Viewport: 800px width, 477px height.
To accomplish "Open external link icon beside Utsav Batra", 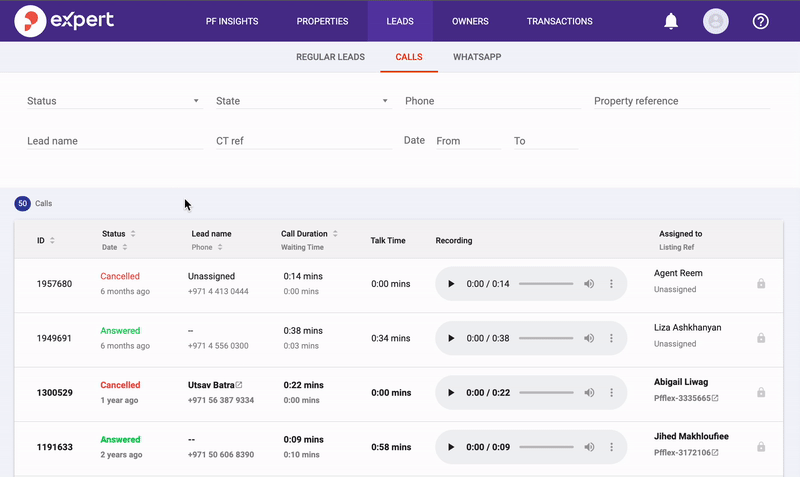I will click(239, 385).
